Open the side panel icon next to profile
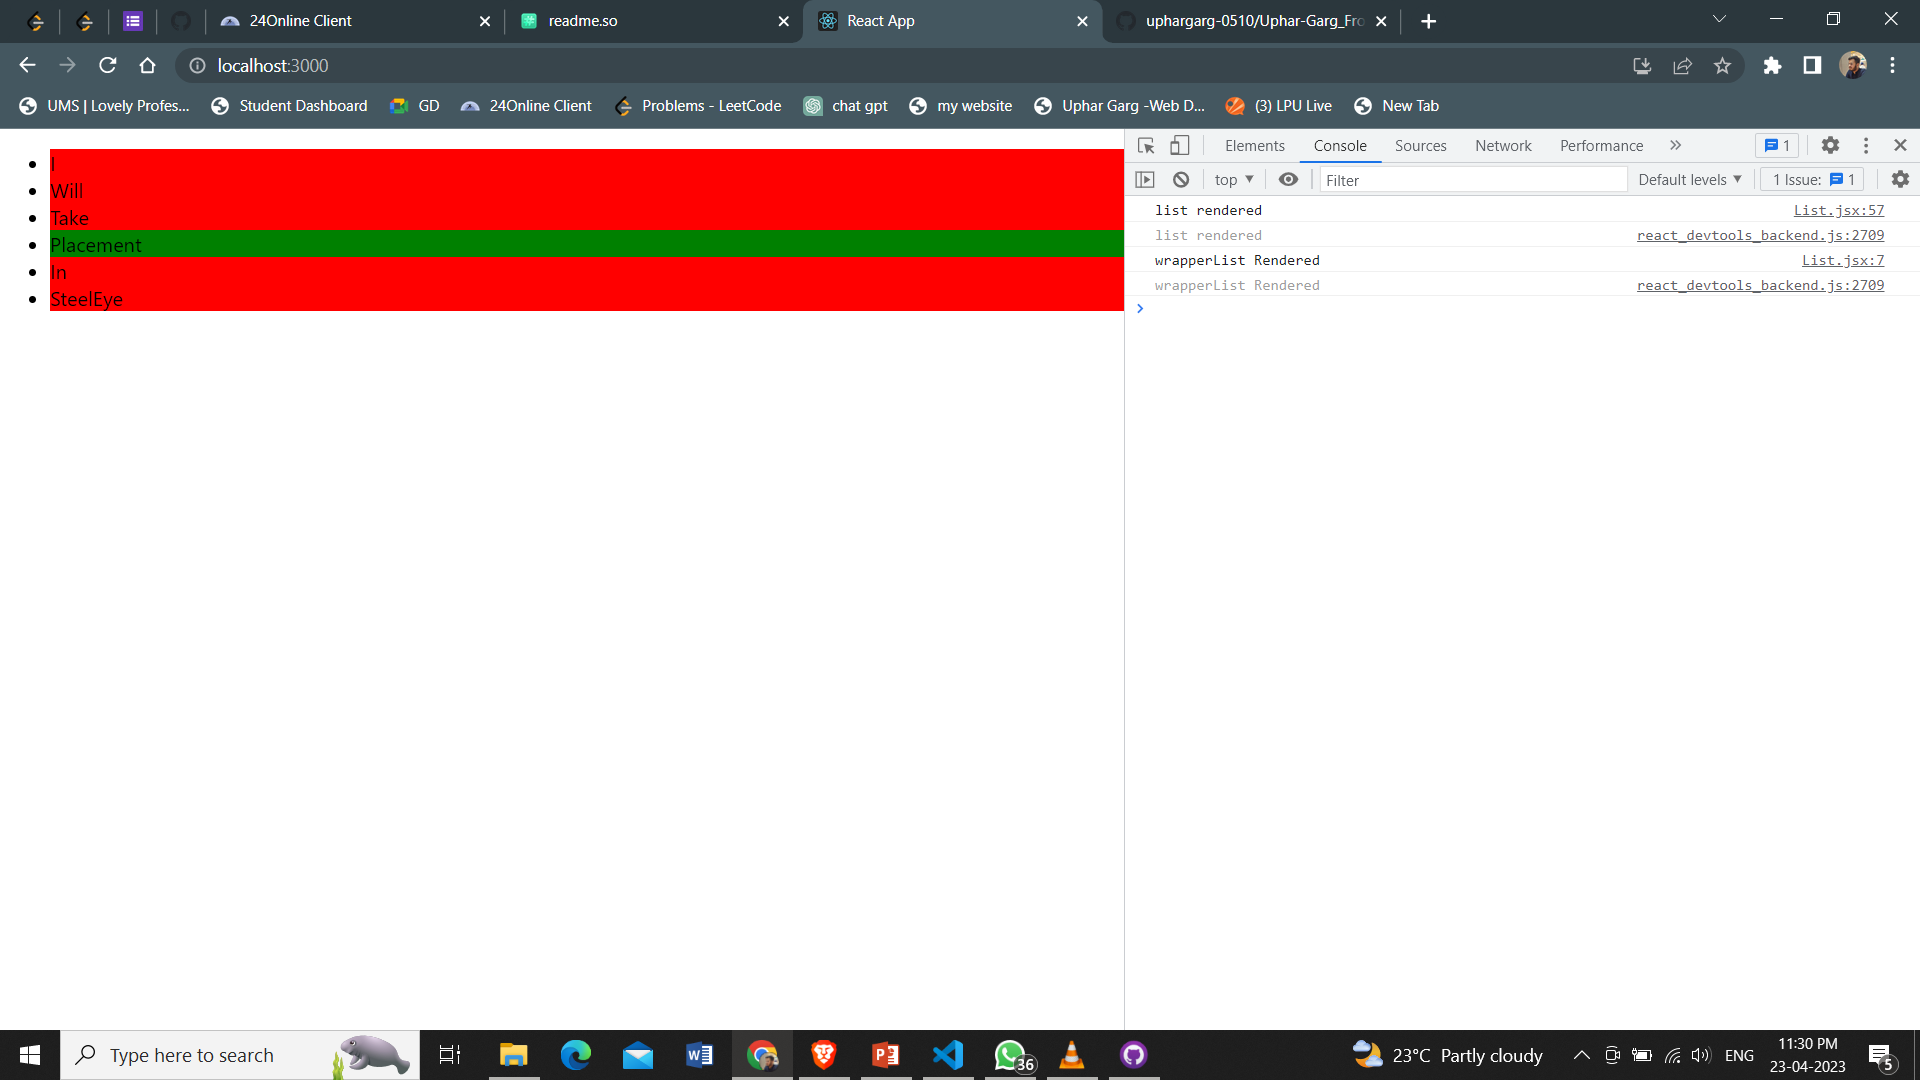 pyautogui.click(x=1810, y=66)
